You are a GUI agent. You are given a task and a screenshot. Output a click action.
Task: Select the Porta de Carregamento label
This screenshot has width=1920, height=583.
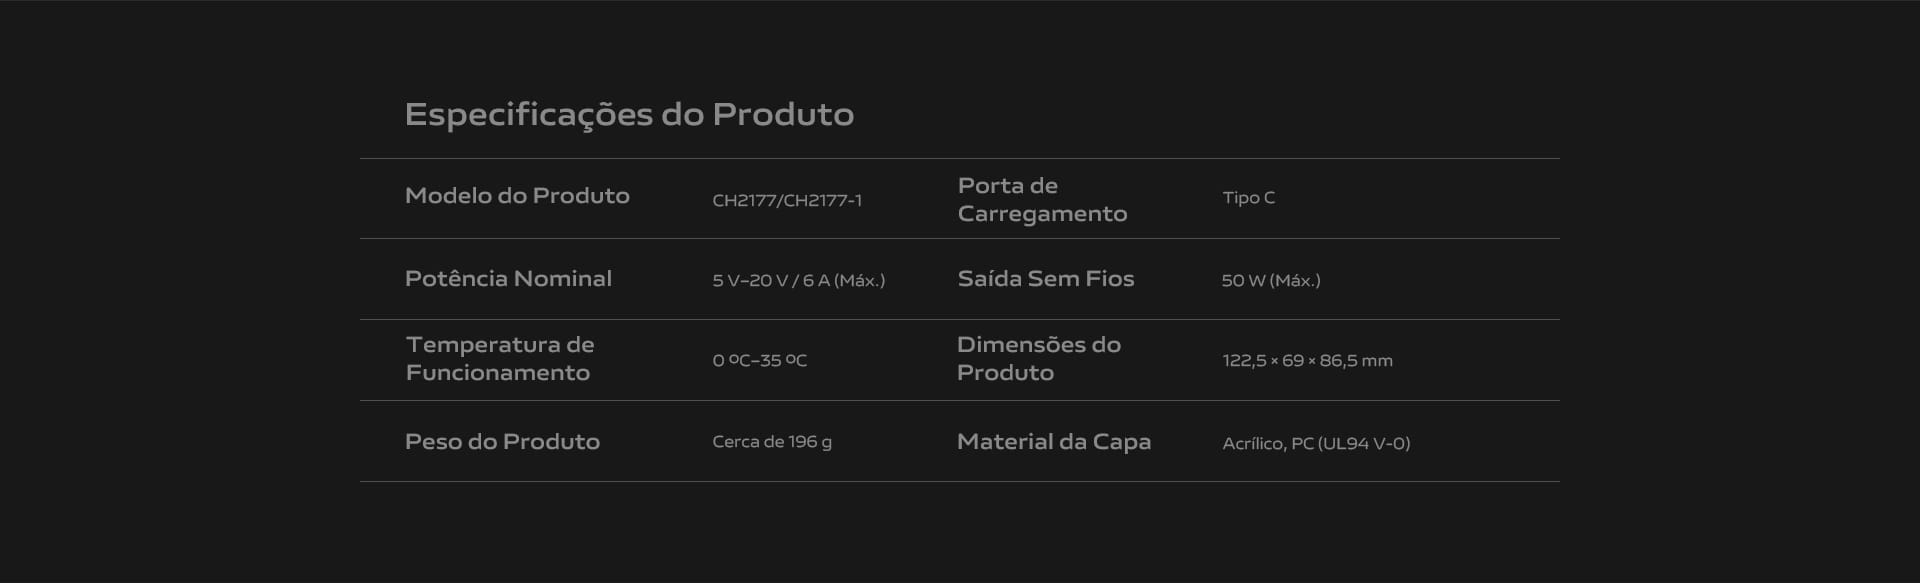(1042, 199)
